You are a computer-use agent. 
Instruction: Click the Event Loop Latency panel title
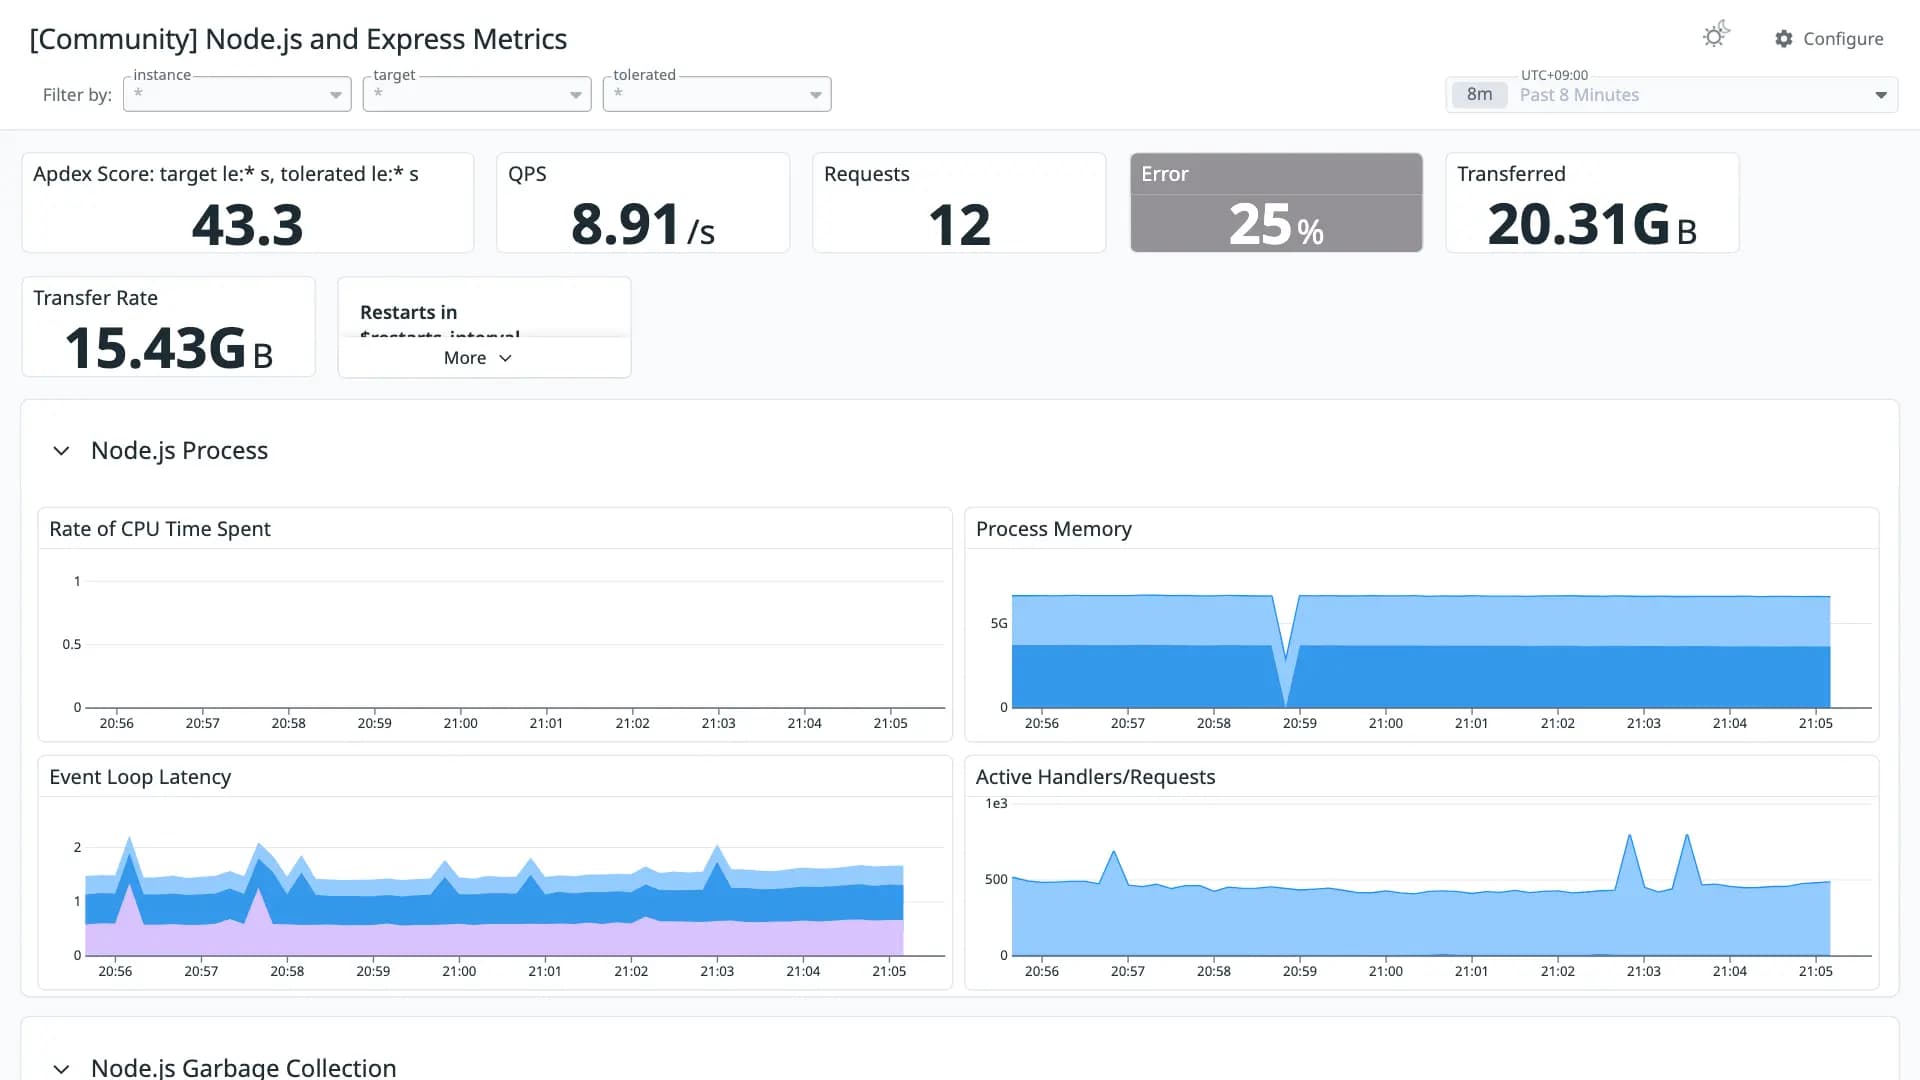(x=140, y=777)
